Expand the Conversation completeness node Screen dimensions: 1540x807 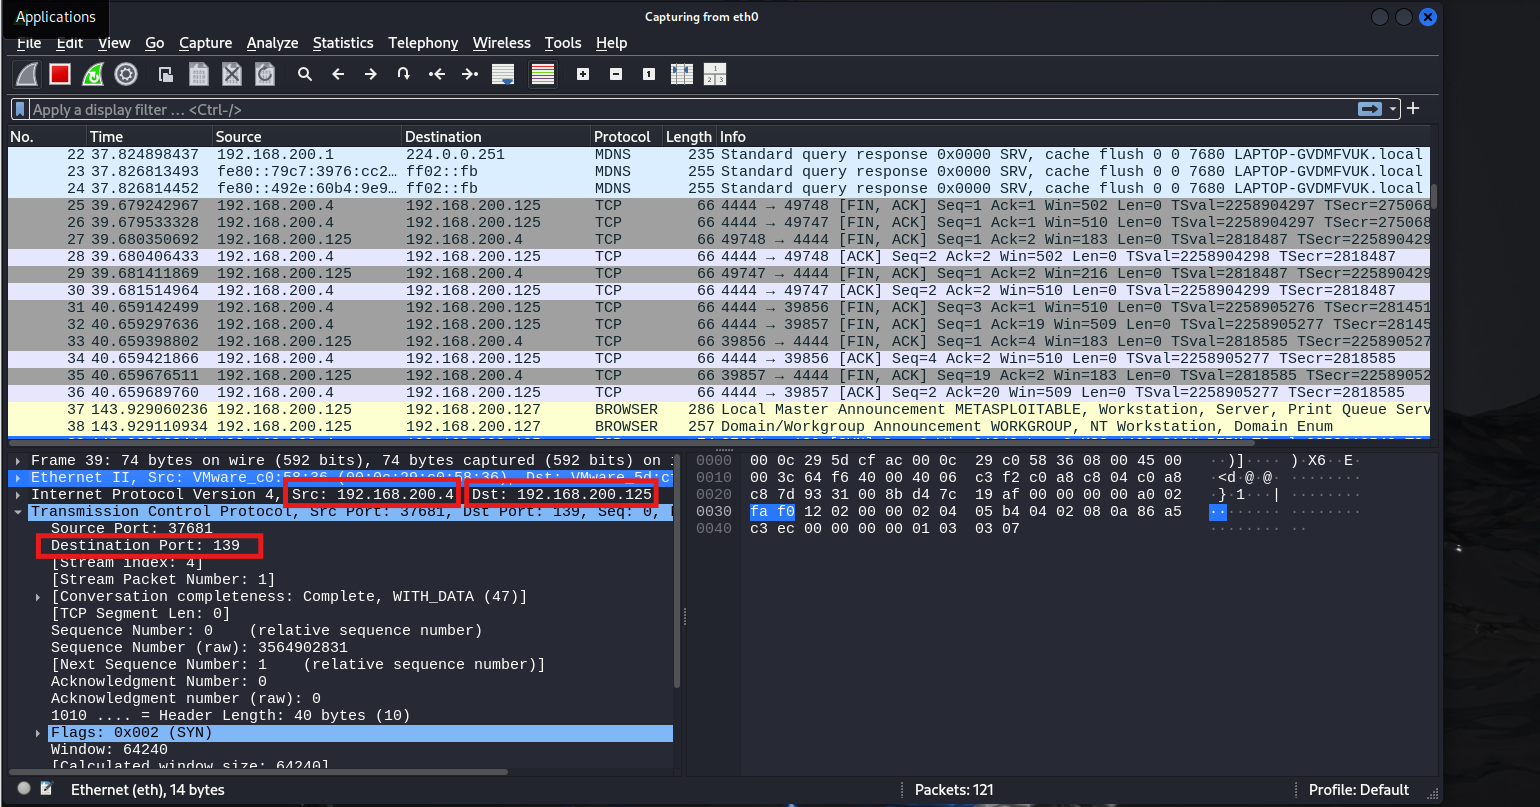[39, 596]
